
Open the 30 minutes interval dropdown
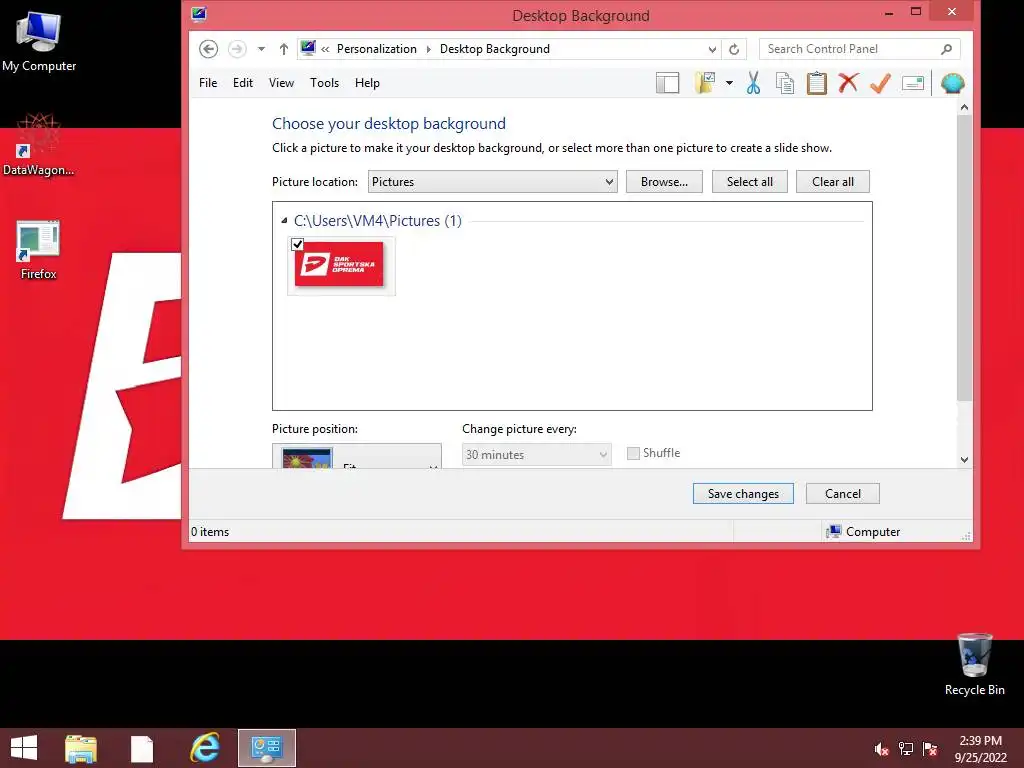[x=537, y=455]
